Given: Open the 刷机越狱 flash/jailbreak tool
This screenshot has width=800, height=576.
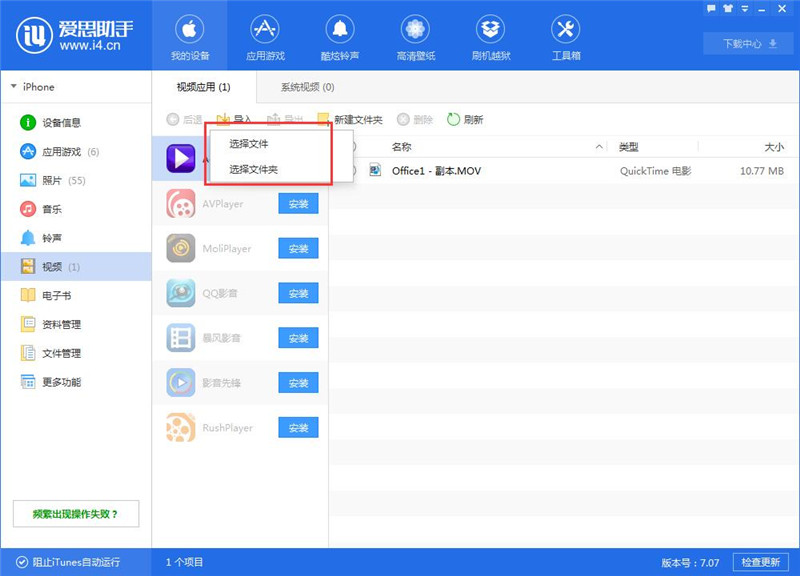Looking at the screenshot, I should [490, 35].
